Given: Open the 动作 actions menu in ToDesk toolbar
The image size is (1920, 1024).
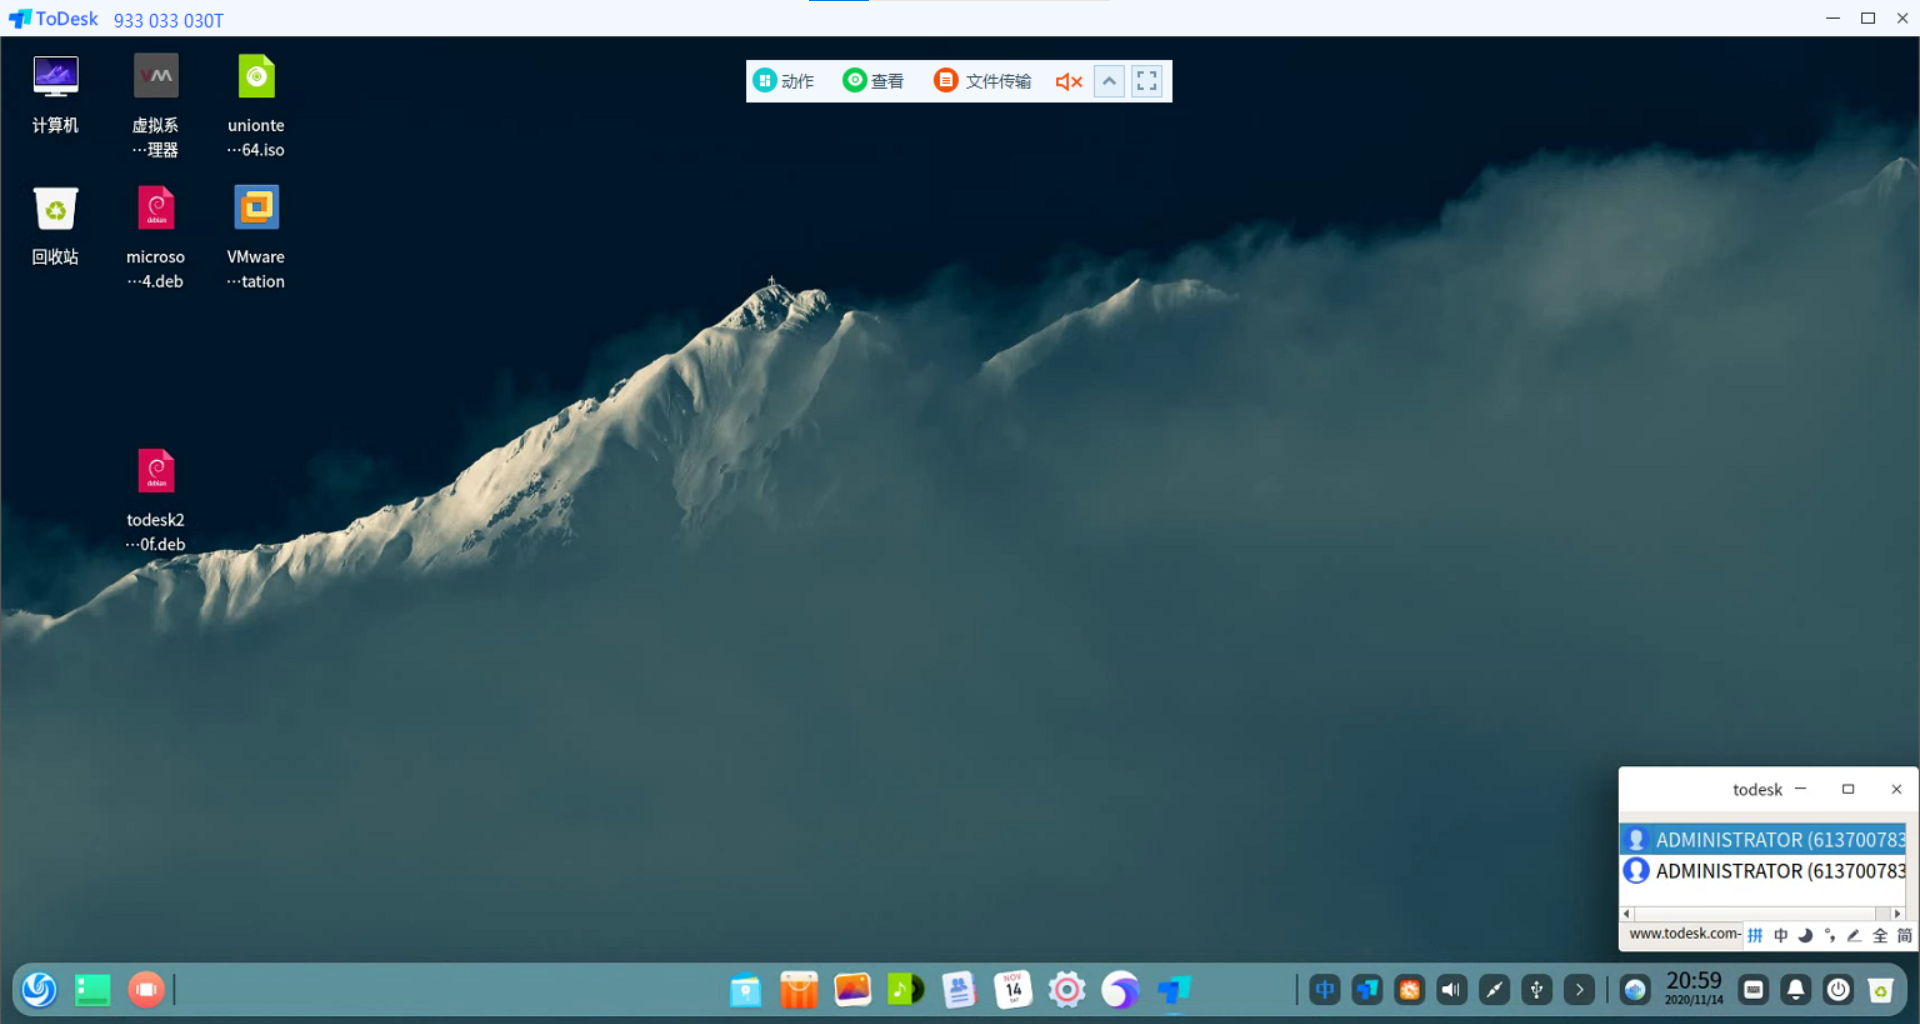Looking at the screenshot, I should click(784, 81).
